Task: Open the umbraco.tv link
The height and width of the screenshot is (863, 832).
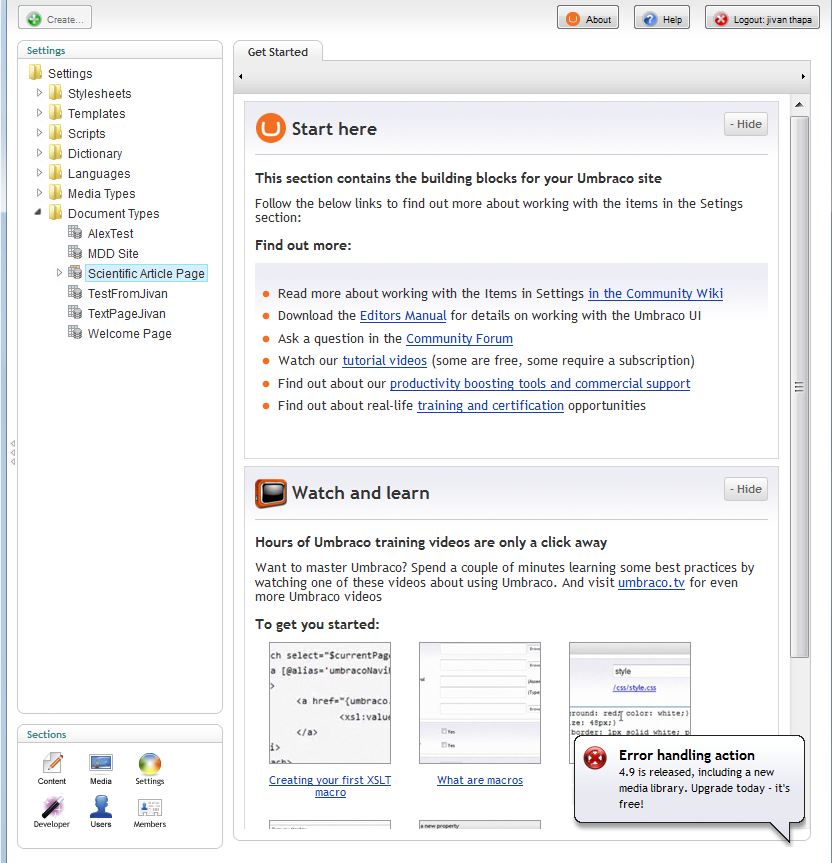Action: 651,582
